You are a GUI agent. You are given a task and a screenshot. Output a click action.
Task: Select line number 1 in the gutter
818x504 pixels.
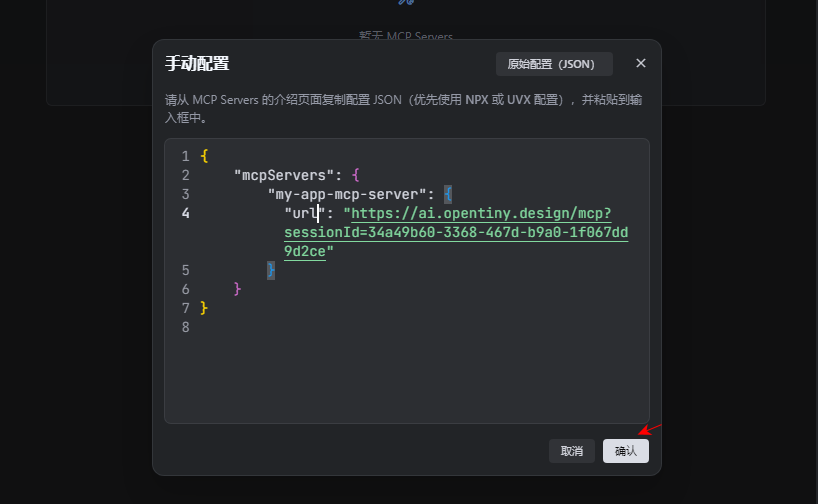[185, 156]
